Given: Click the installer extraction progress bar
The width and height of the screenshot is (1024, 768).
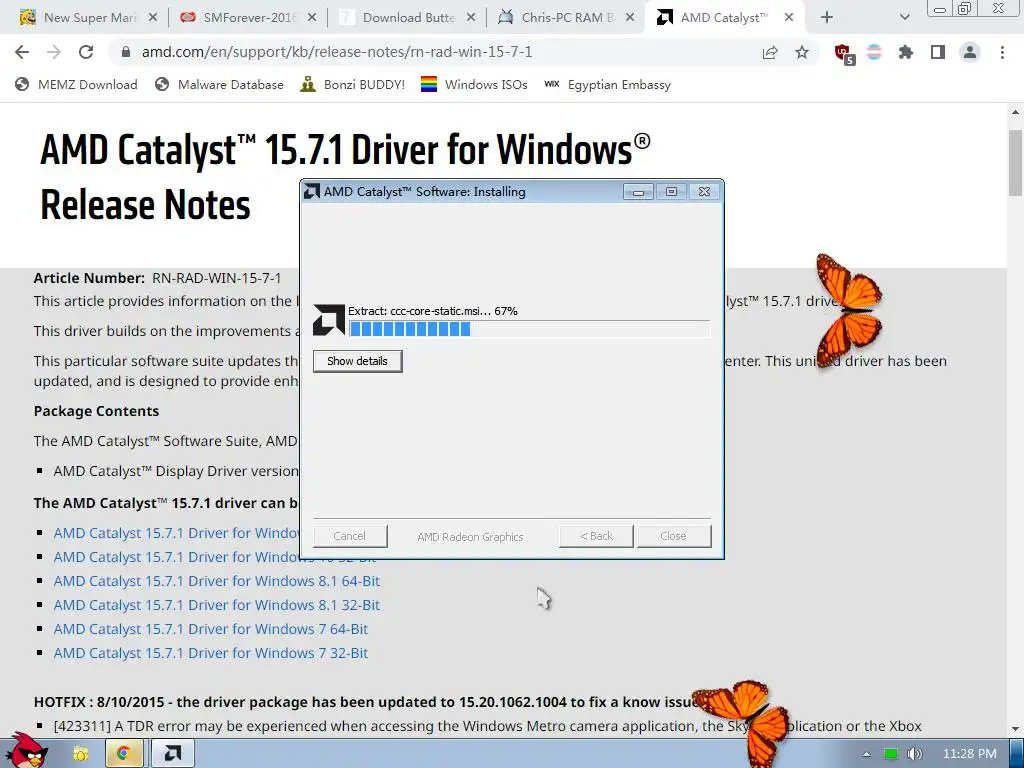Looking at the screenshot, I should tap(530, 329).
